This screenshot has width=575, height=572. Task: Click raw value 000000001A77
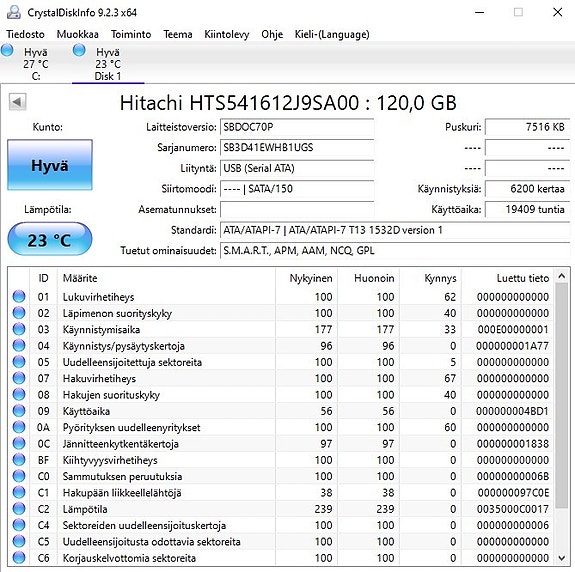click(513, 345)
